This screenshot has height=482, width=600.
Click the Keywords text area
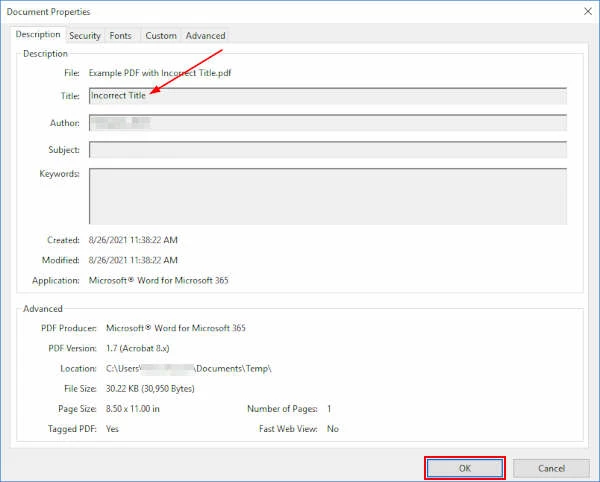[328, 196]
